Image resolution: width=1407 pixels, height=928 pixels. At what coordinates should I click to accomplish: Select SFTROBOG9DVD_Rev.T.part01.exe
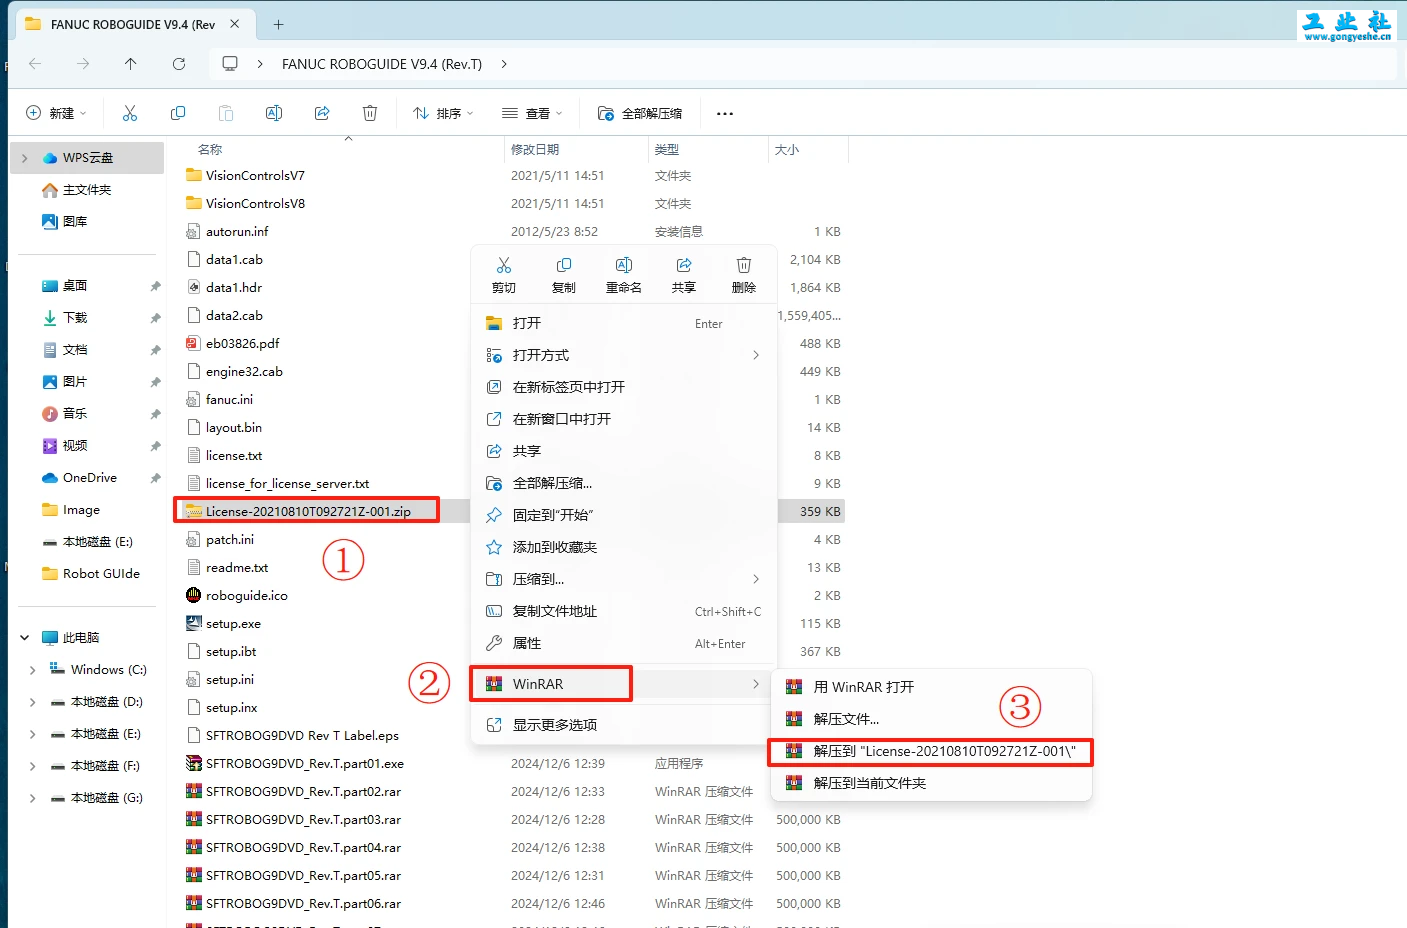pyautogui.click(x=305, y=764)
